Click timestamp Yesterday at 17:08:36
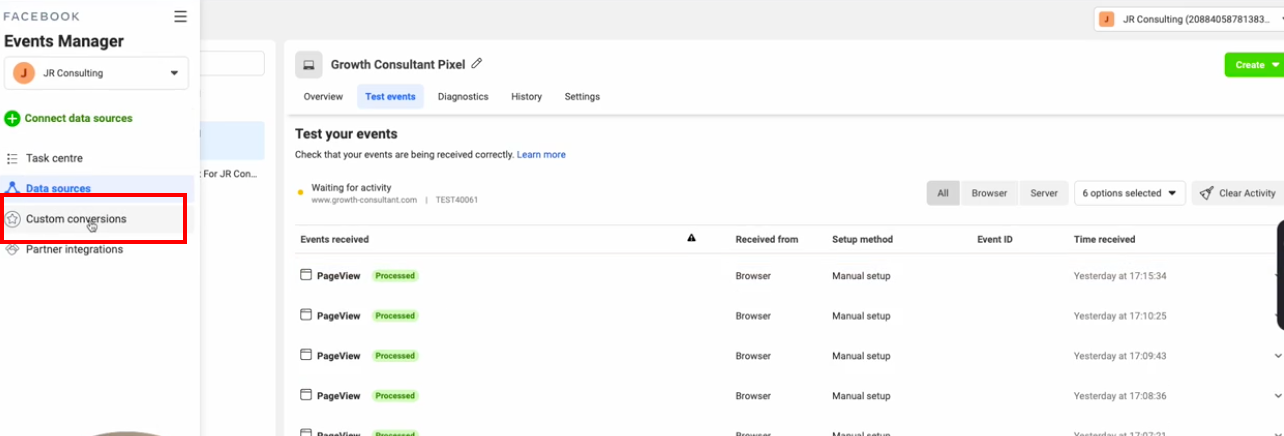 click(1120, 395)
